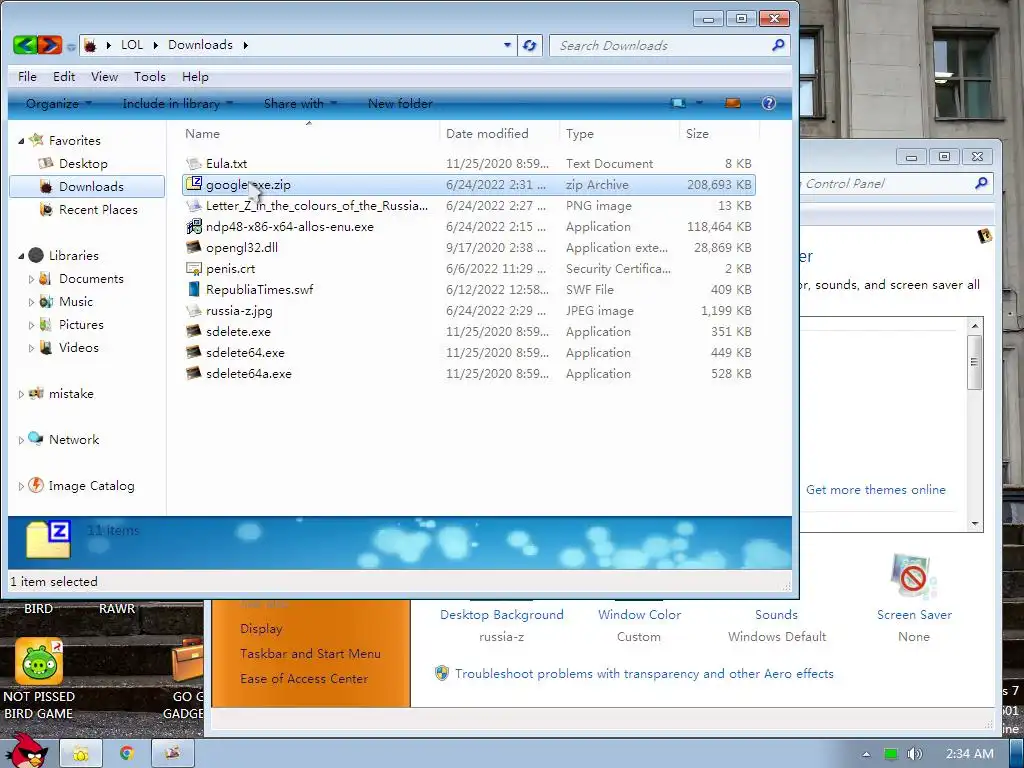The image size is (1024, 768).
Task: Expand the Pictures library node
Action: click(31, 325)
